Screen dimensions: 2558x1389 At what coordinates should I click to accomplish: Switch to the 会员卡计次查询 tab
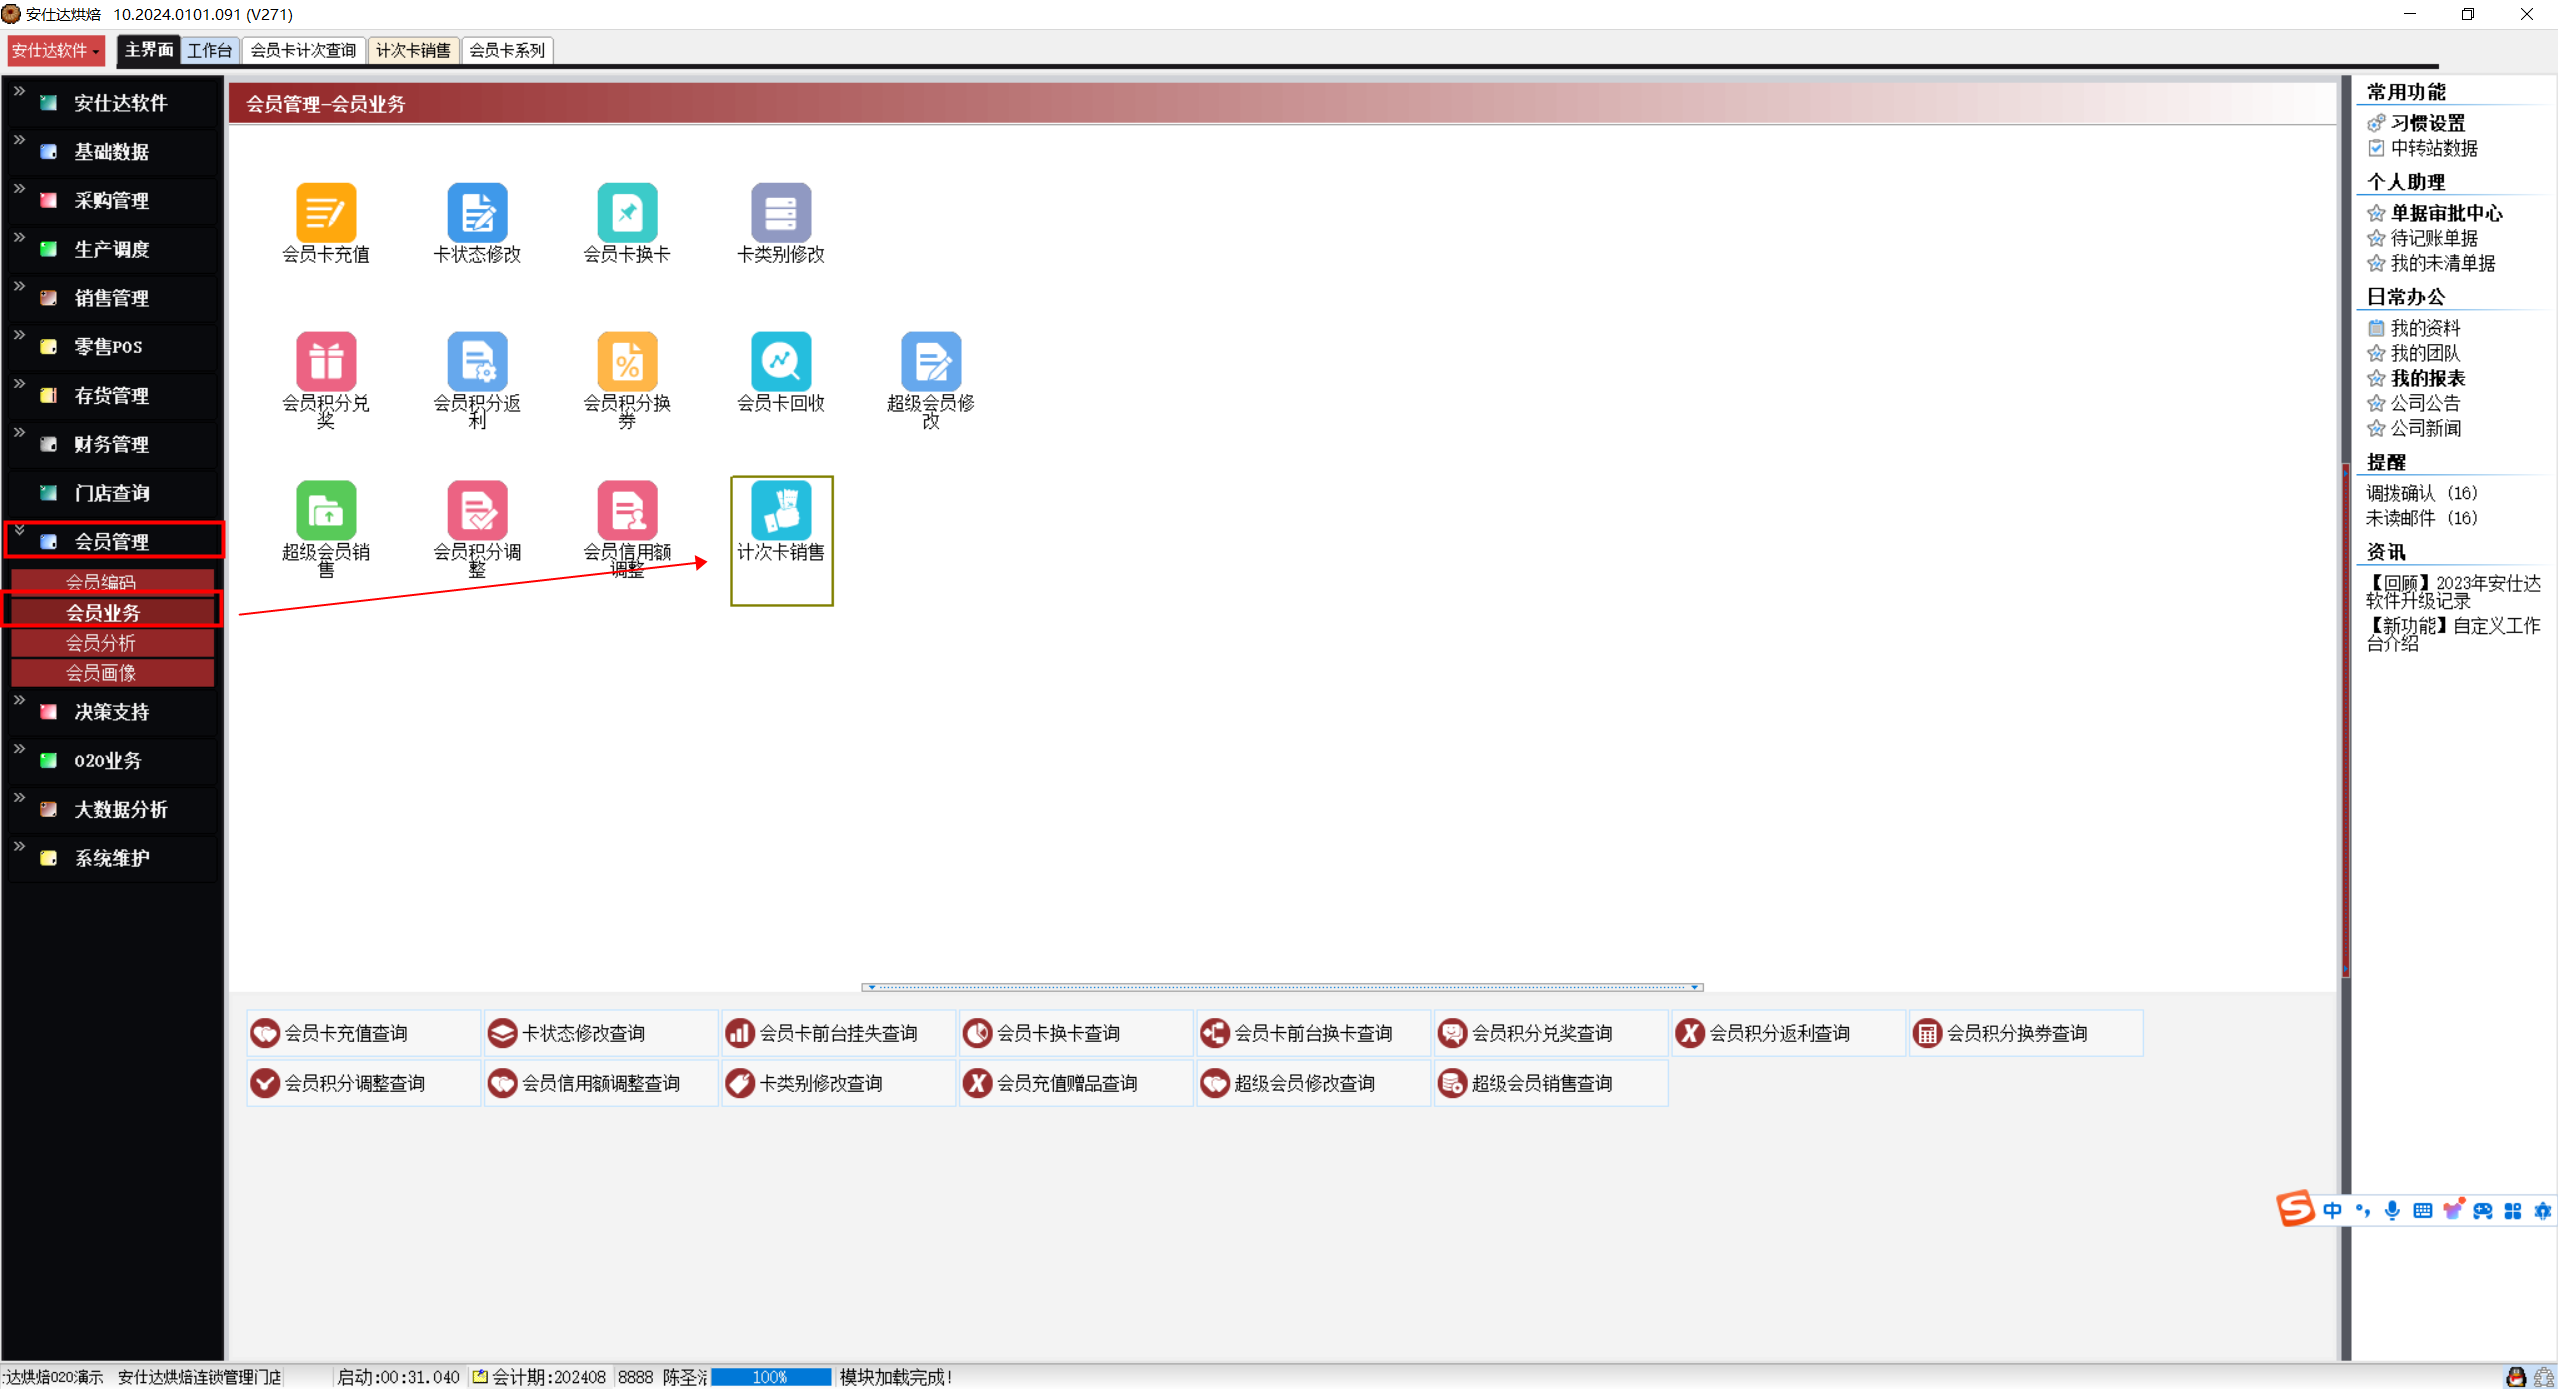pos(303,50)
